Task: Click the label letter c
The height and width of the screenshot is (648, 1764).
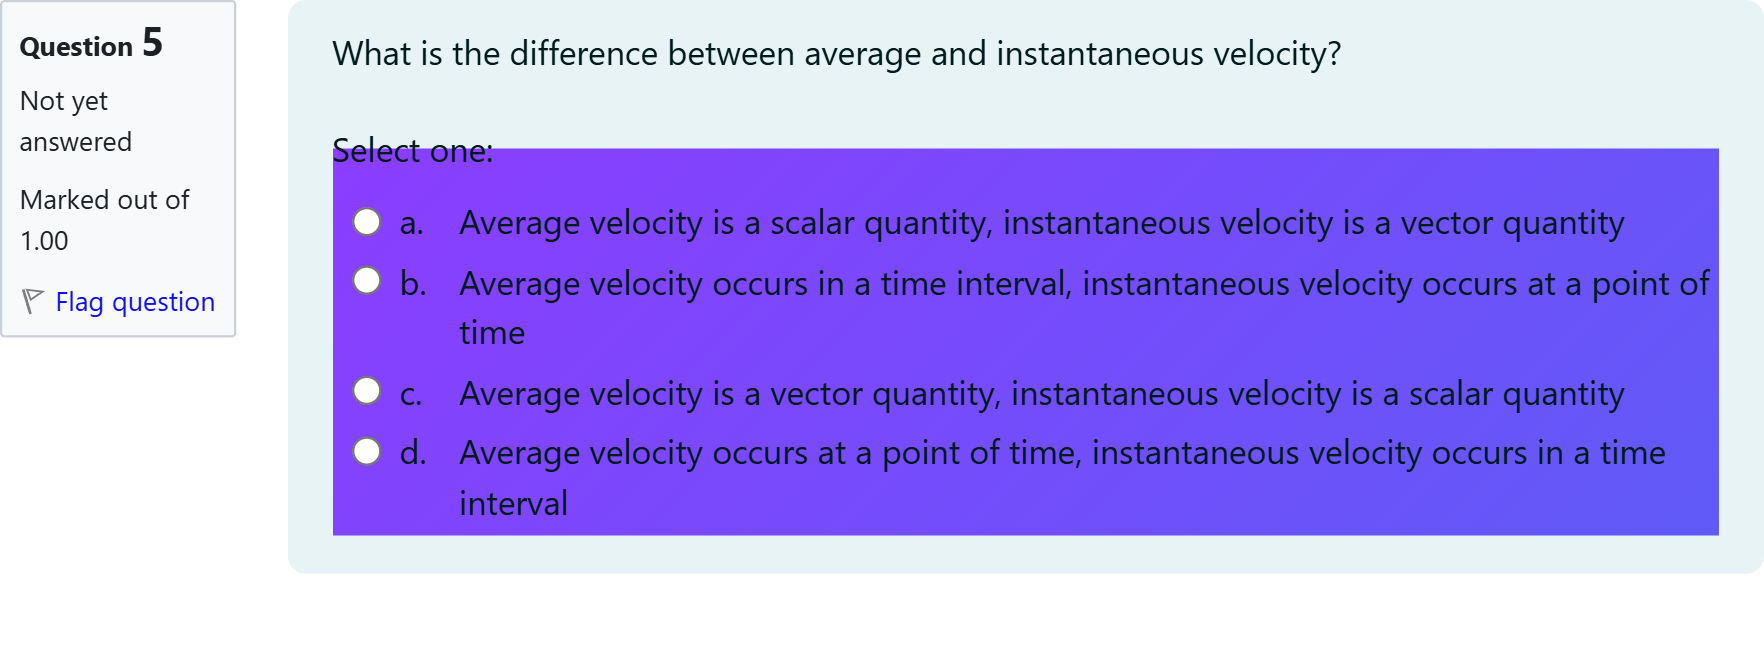Action: coord(409,393)
